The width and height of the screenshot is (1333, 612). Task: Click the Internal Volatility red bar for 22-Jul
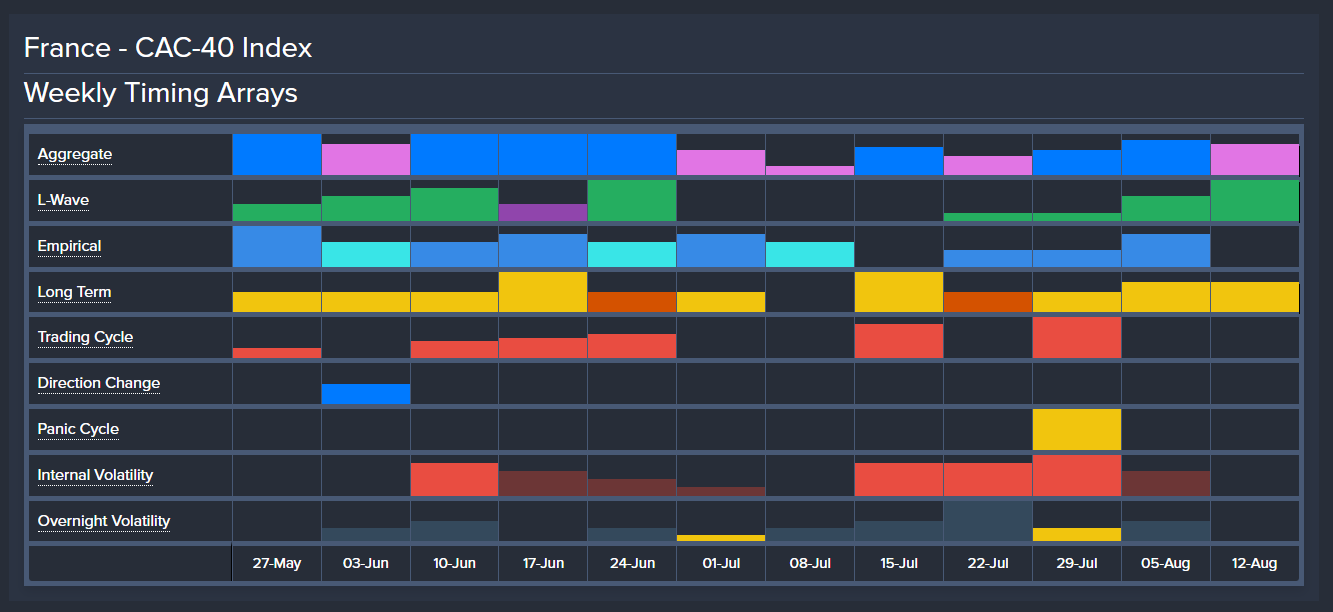tap(988, 479)
